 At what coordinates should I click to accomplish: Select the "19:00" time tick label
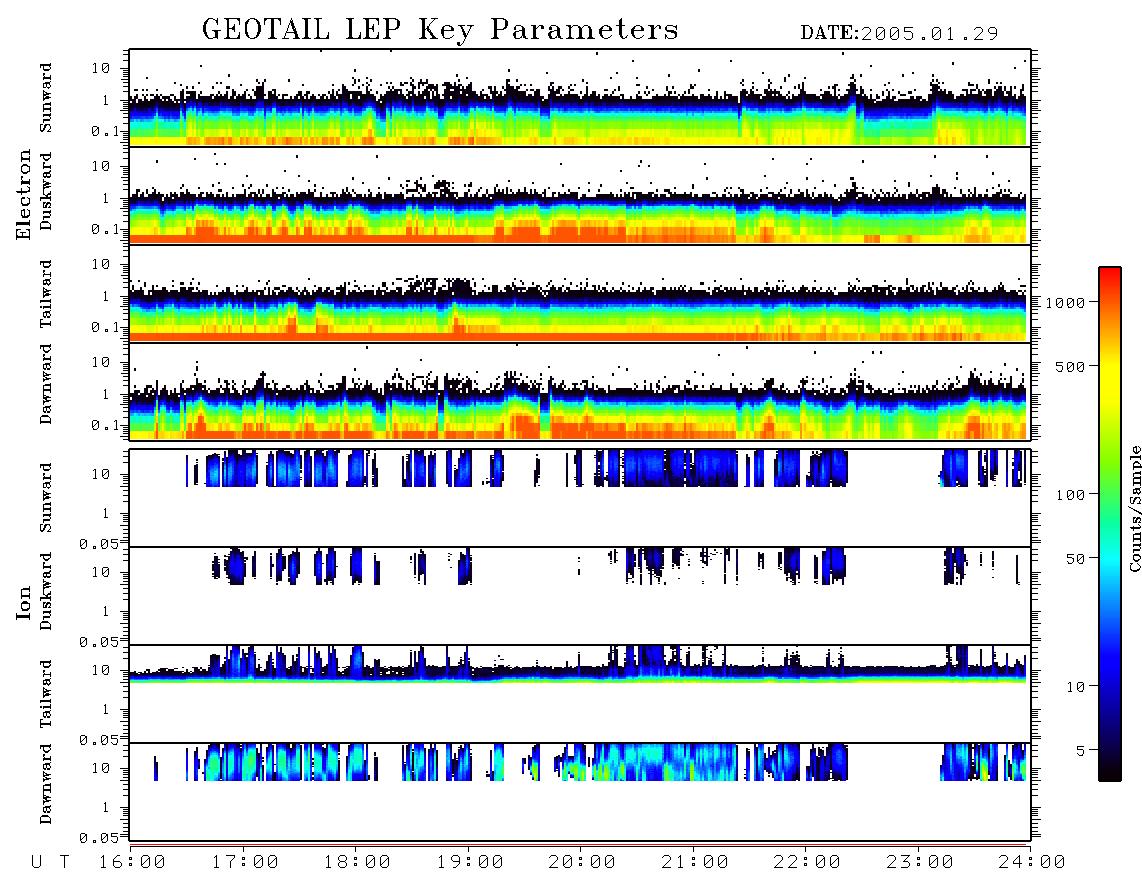coord(470,862)
